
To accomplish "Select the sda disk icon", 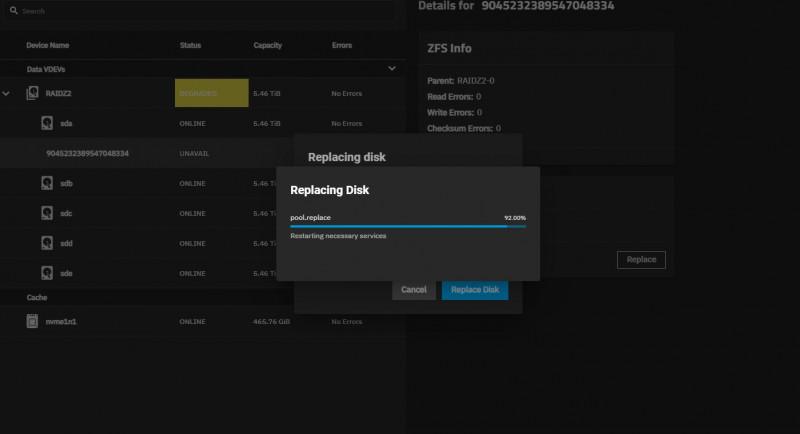I will 47,123.
